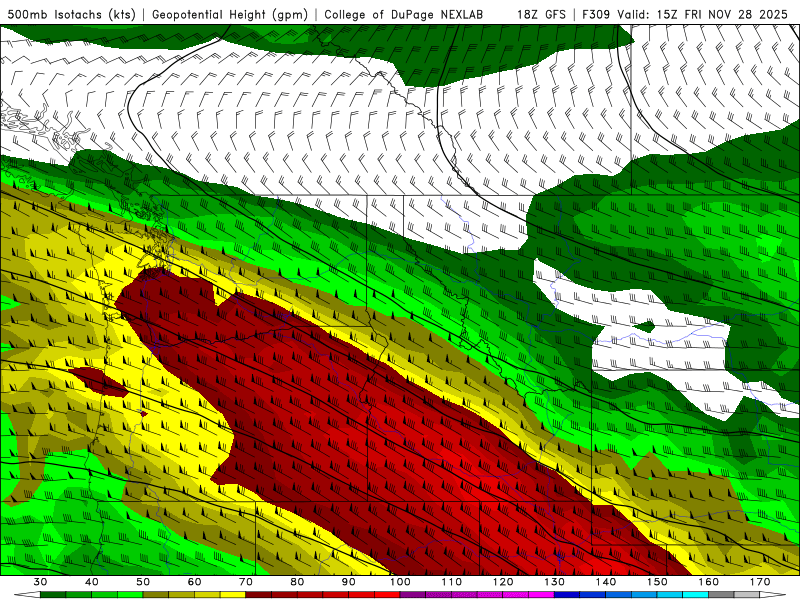
Task: Click the '40' color scale label
Action: 91,582
